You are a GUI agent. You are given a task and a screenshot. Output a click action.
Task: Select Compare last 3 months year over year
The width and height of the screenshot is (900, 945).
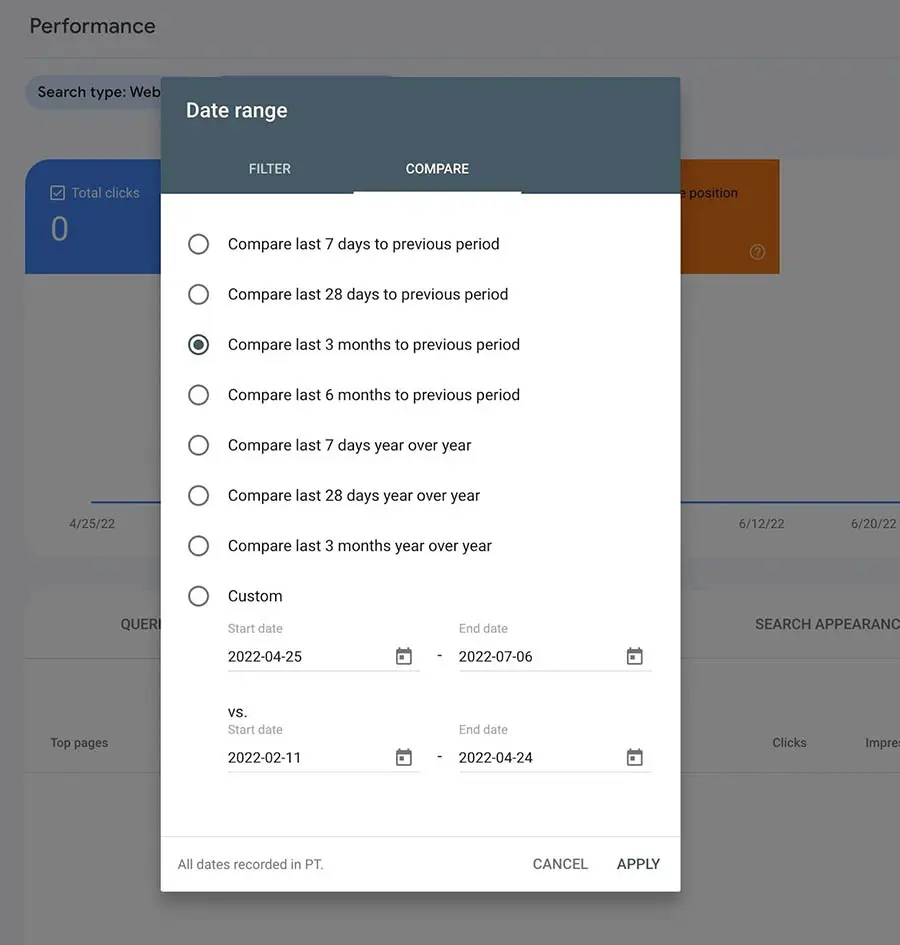199,546
